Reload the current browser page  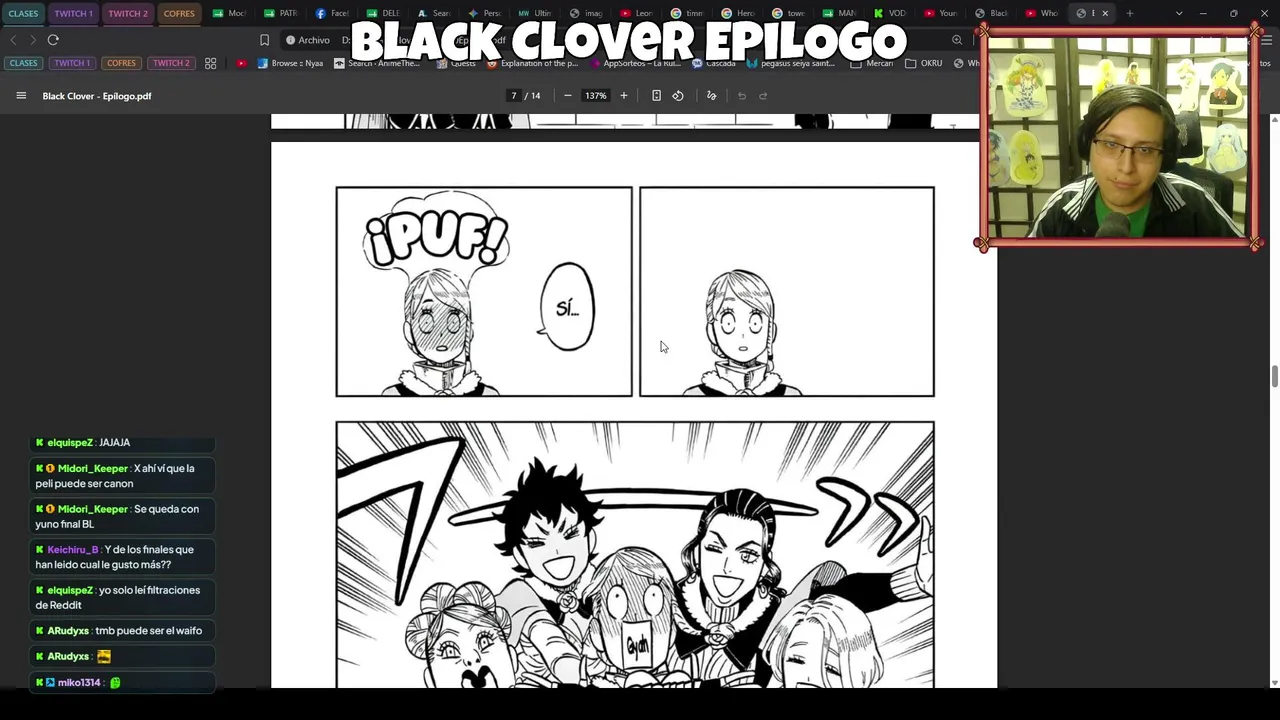point(53,40)
